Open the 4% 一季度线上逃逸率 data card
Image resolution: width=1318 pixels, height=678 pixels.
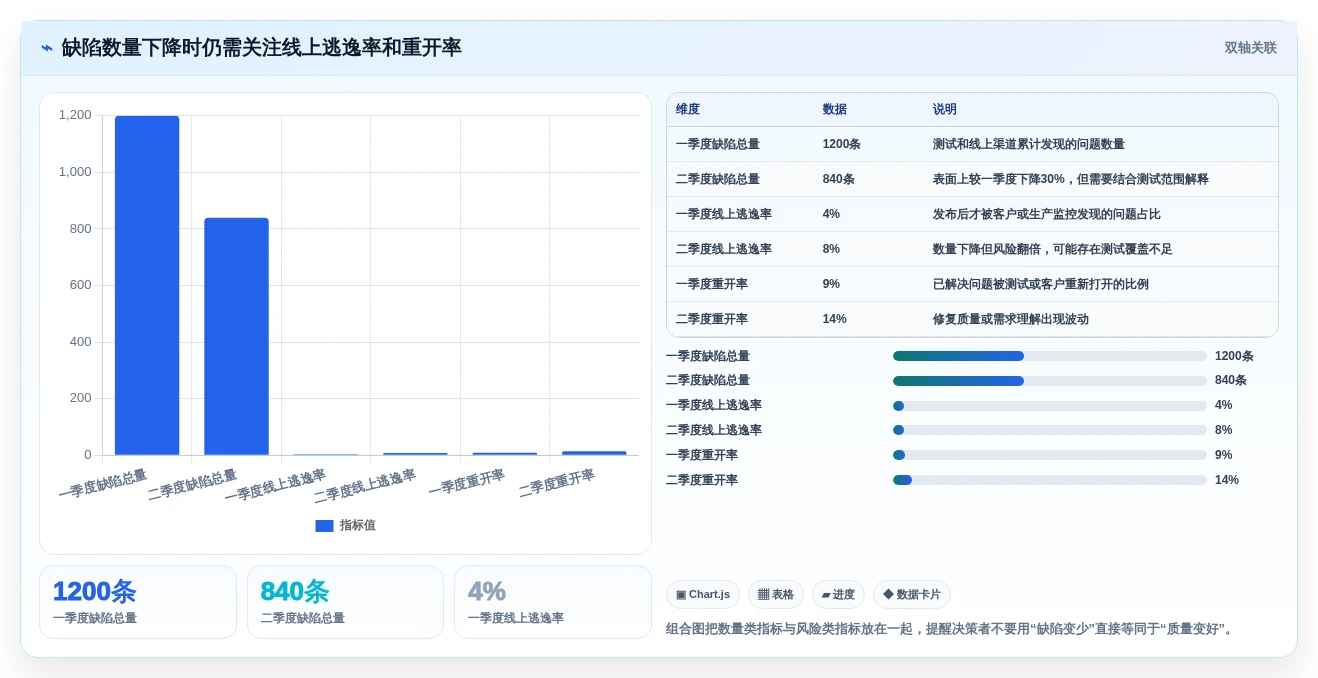pos(553,602)
